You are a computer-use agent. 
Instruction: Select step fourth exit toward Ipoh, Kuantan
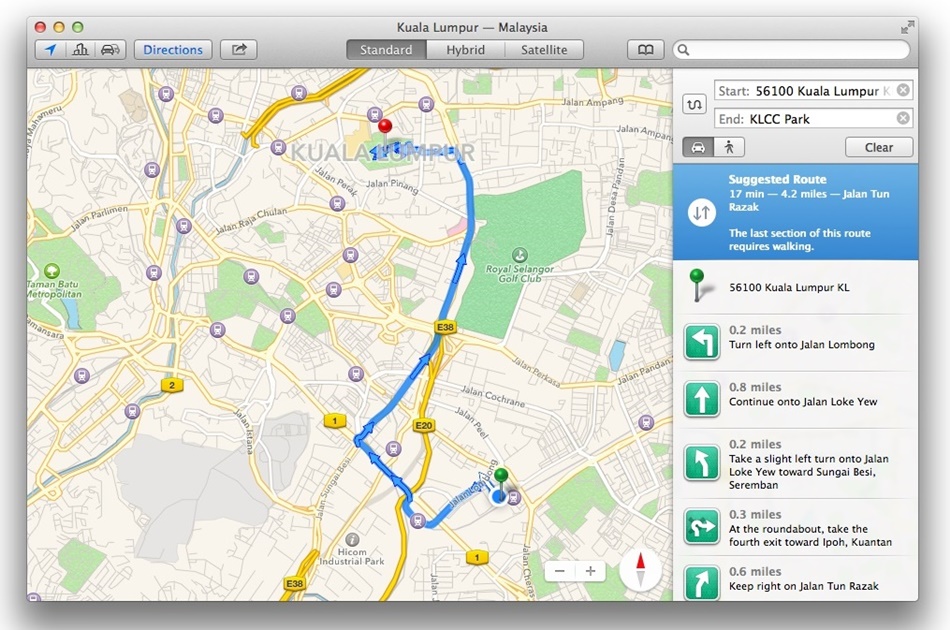796,527
